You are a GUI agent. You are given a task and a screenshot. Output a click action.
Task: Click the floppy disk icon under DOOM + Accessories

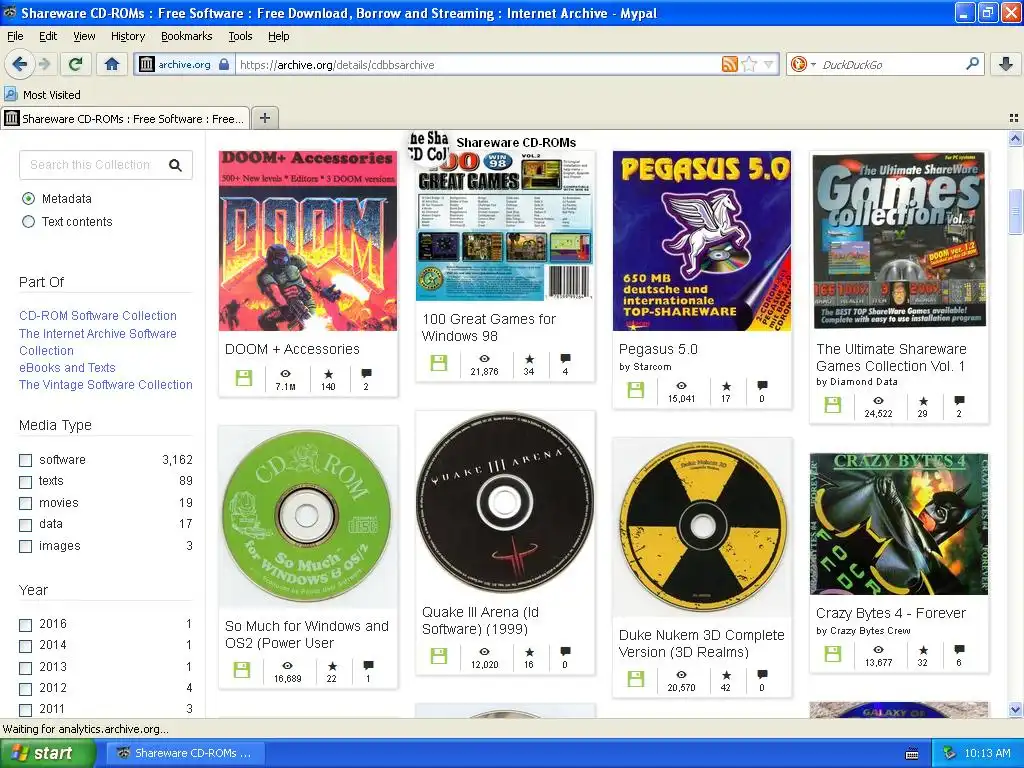pos(244,377)
